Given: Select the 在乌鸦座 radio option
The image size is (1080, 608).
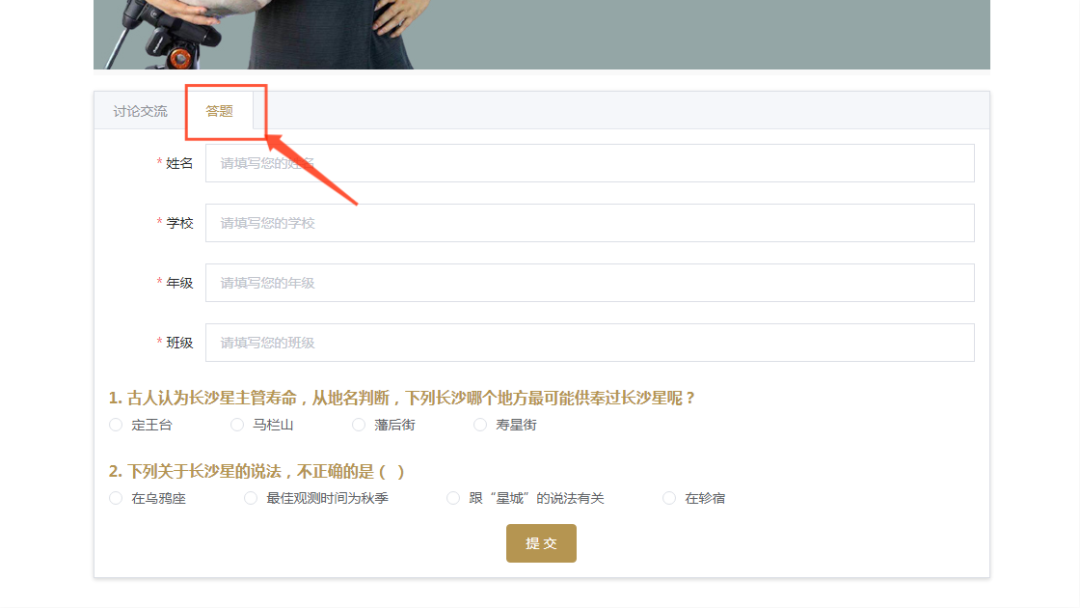Looking at the screenshot, I should (x=116, y=498).
